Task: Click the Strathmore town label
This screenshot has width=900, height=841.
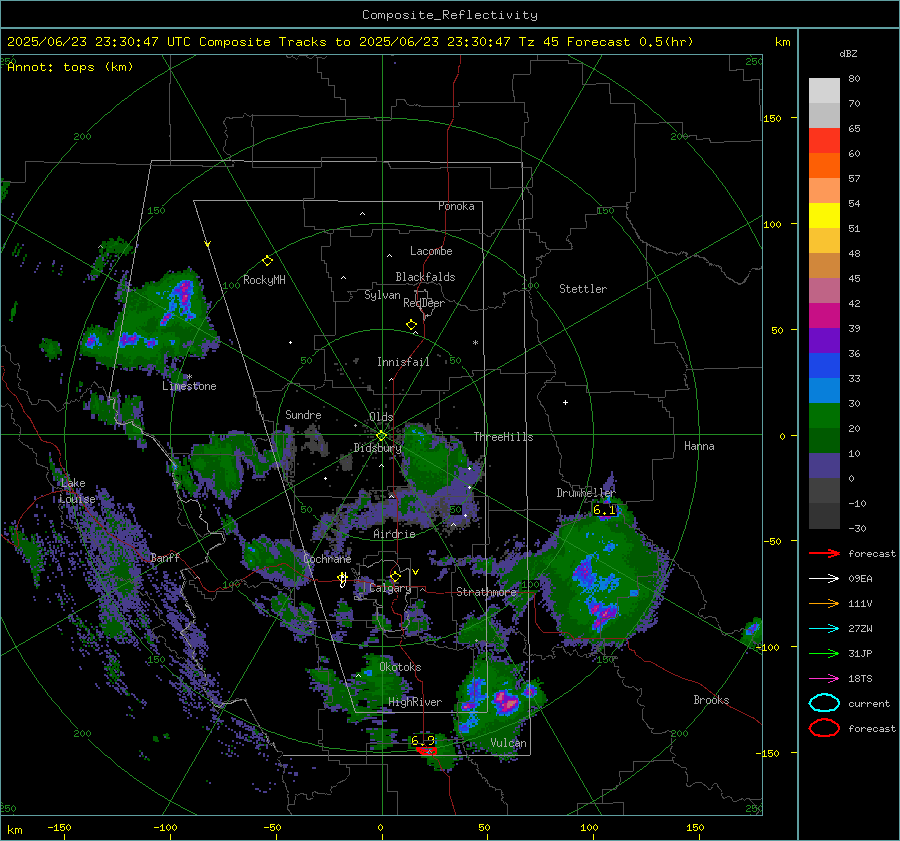Action: tap(486, 592)
